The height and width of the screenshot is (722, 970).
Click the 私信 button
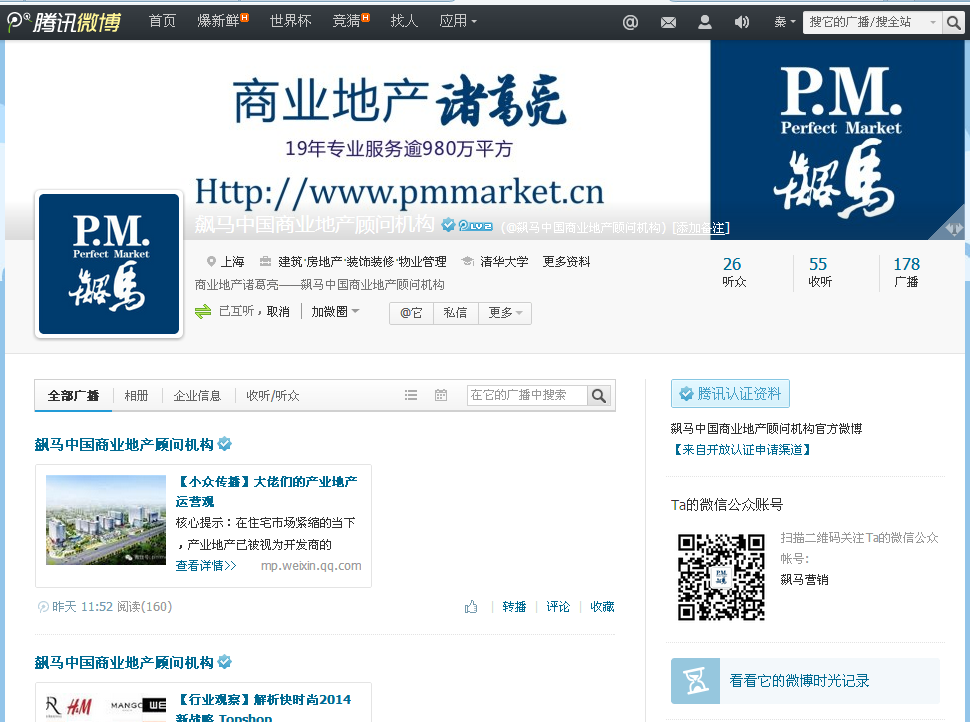456,312
